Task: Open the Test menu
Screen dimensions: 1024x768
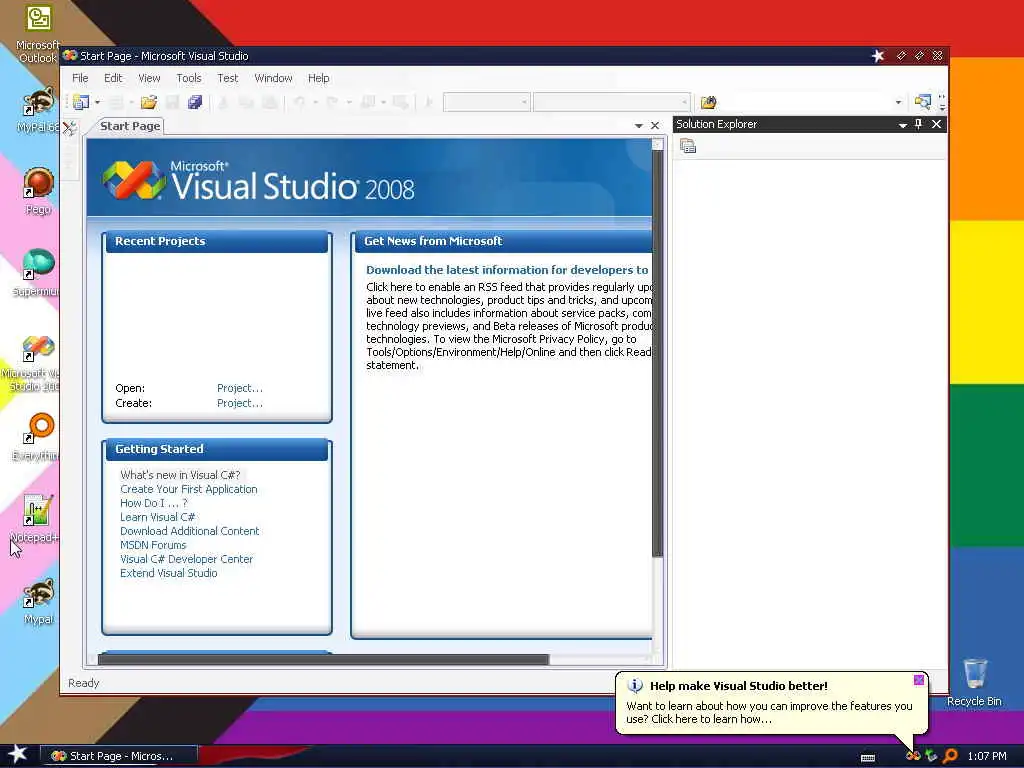Action: pos(227,78)
